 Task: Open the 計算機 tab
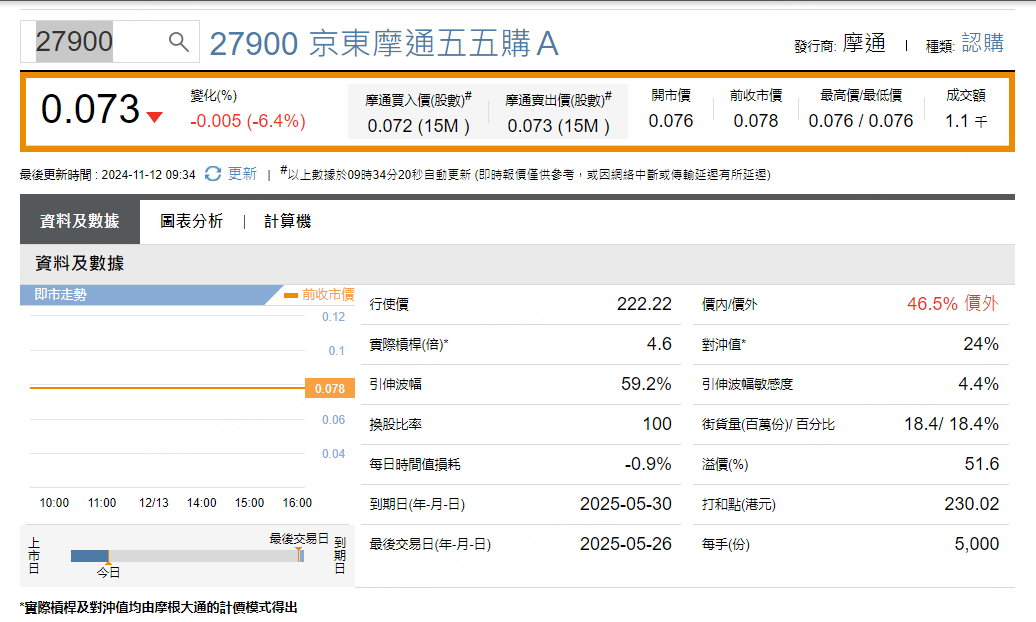pyautogui.click(x=287, y=221)
